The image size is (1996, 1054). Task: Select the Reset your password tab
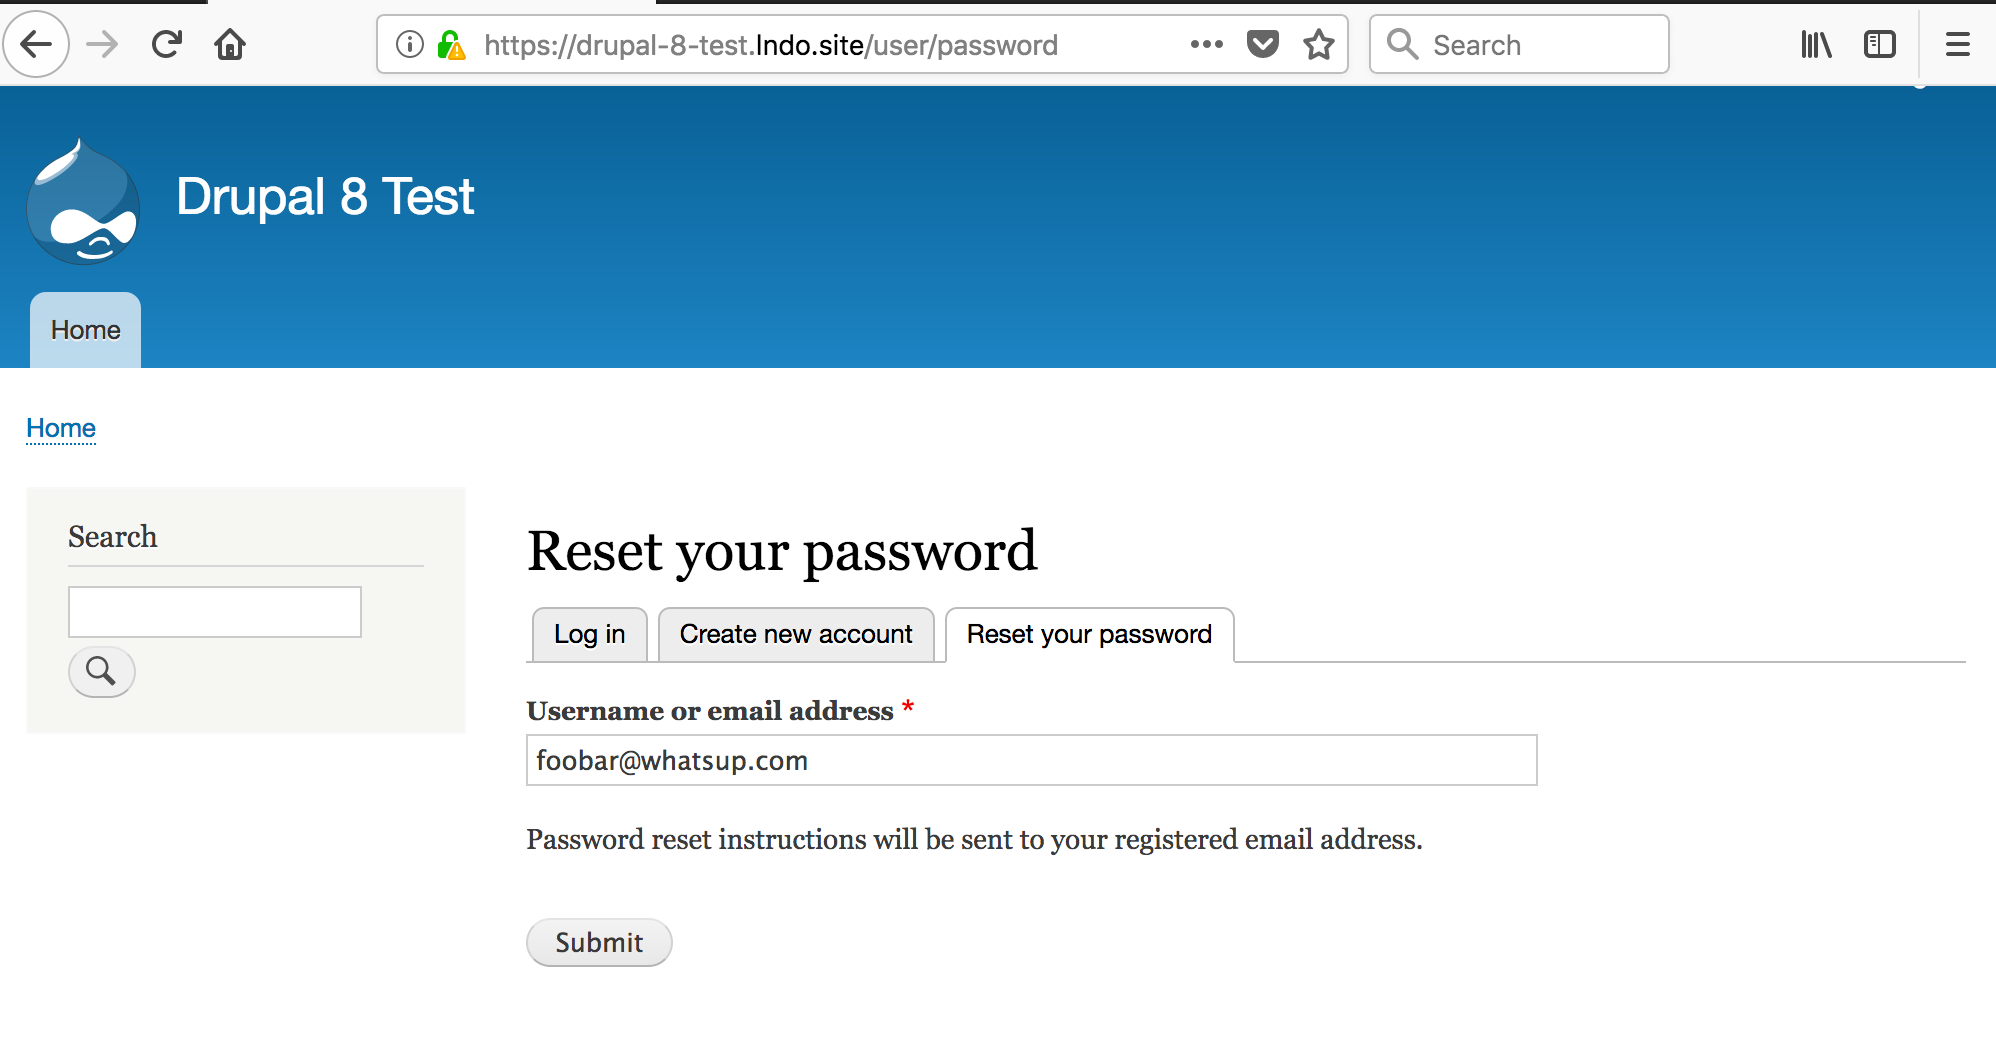click(1087, 633)
